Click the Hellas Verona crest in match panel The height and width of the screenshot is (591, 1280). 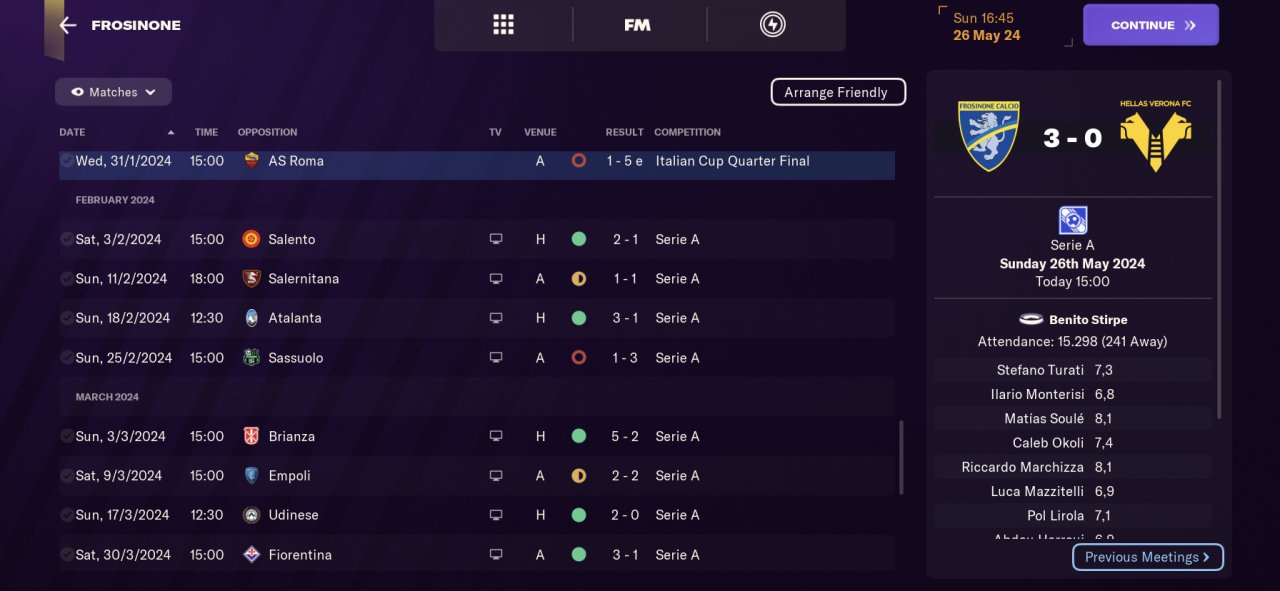pyautogui.click(x=1155, y=139)
